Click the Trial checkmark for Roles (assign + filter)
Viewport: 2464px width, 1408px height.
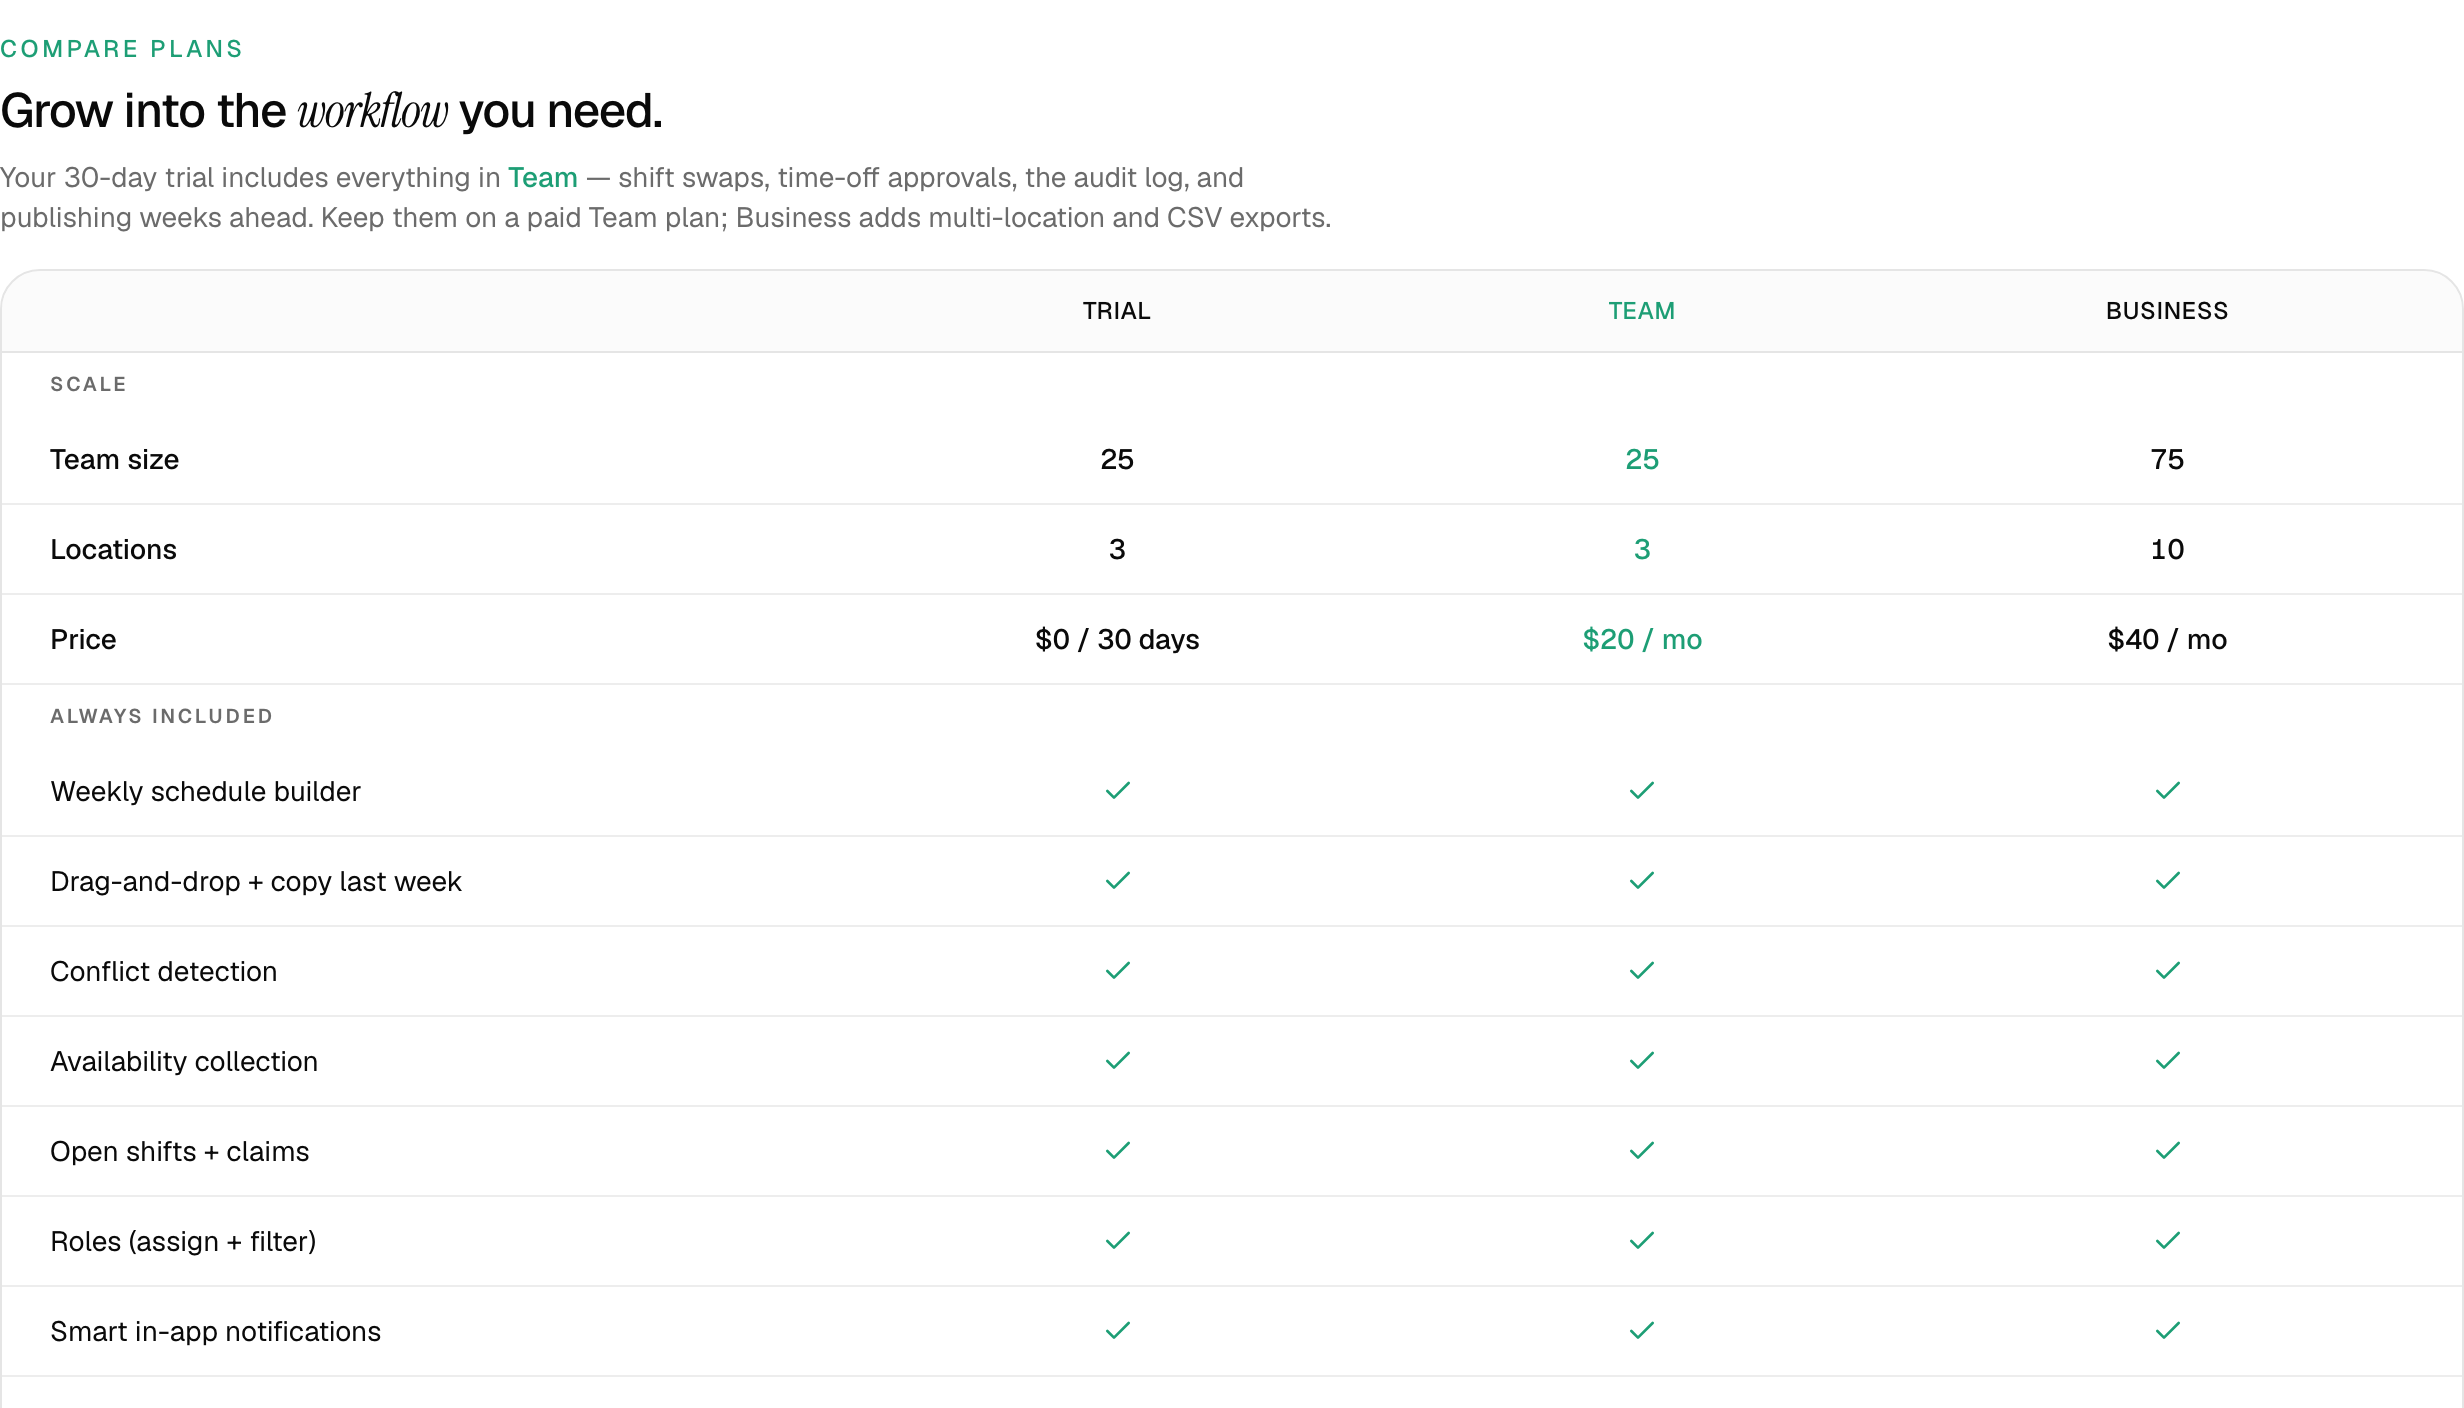1117,1241
